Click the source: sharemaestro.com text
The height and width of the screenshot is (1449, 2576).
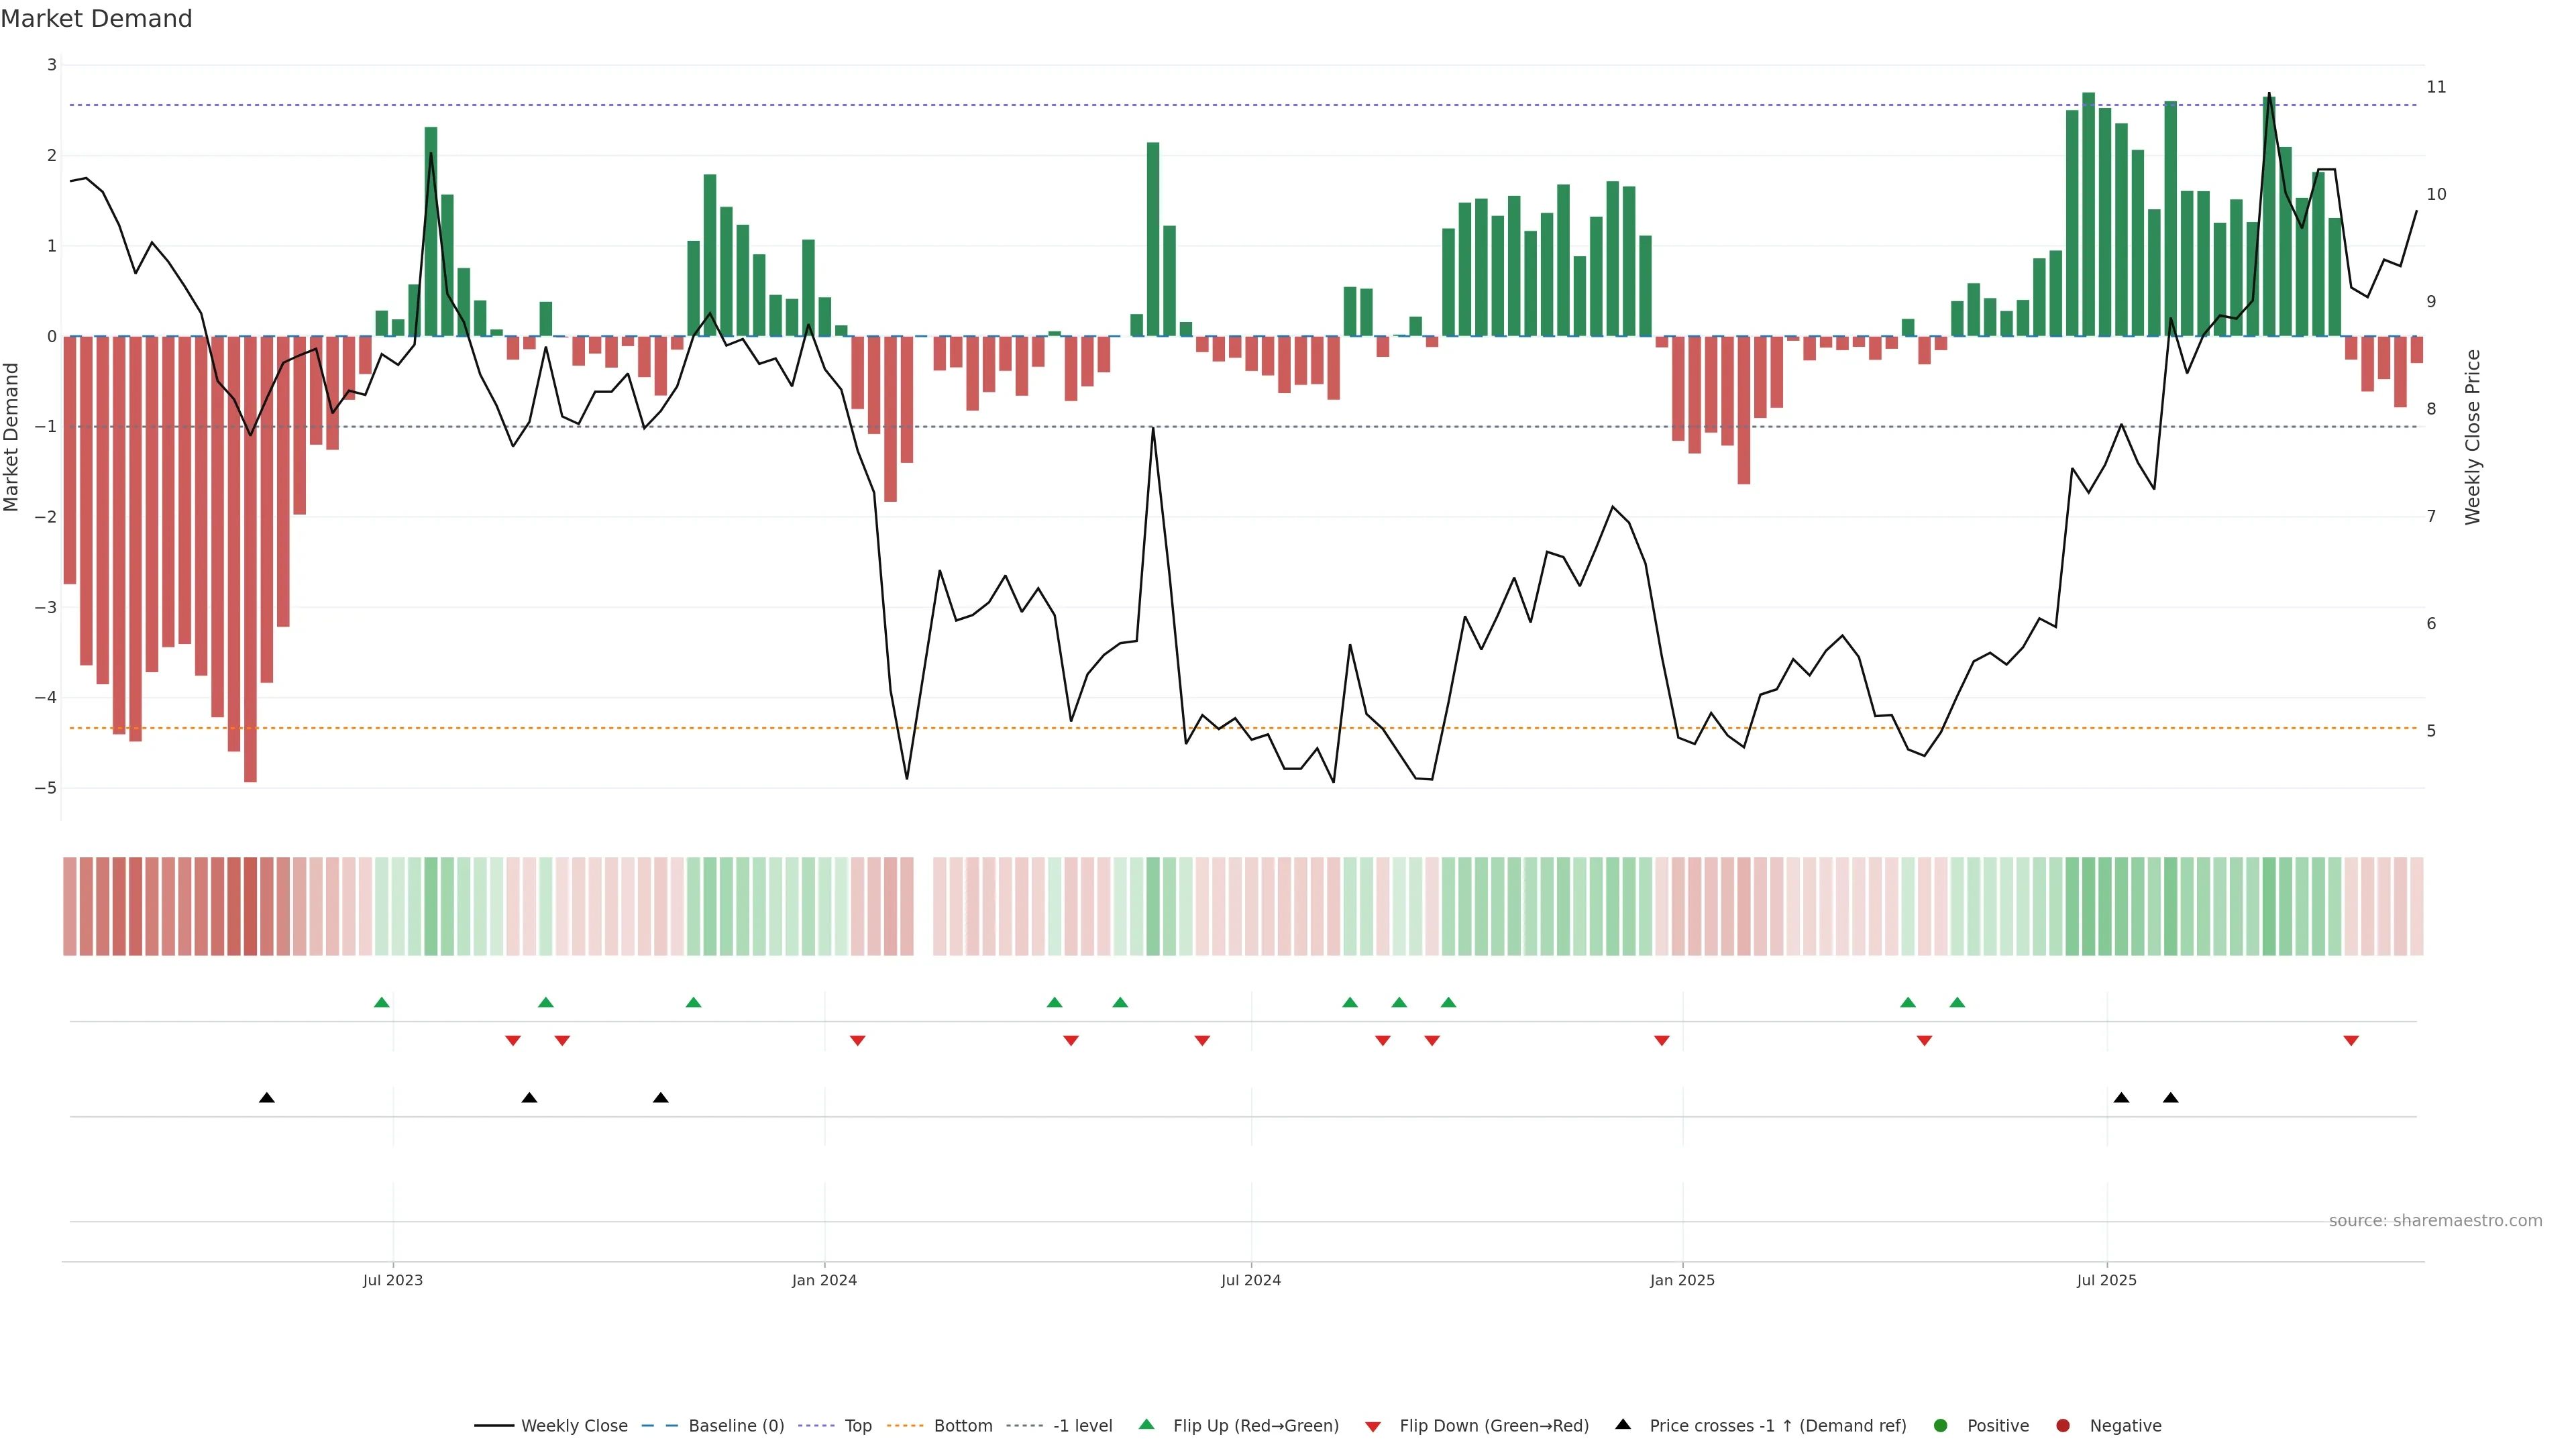tap(2435, 1221)
